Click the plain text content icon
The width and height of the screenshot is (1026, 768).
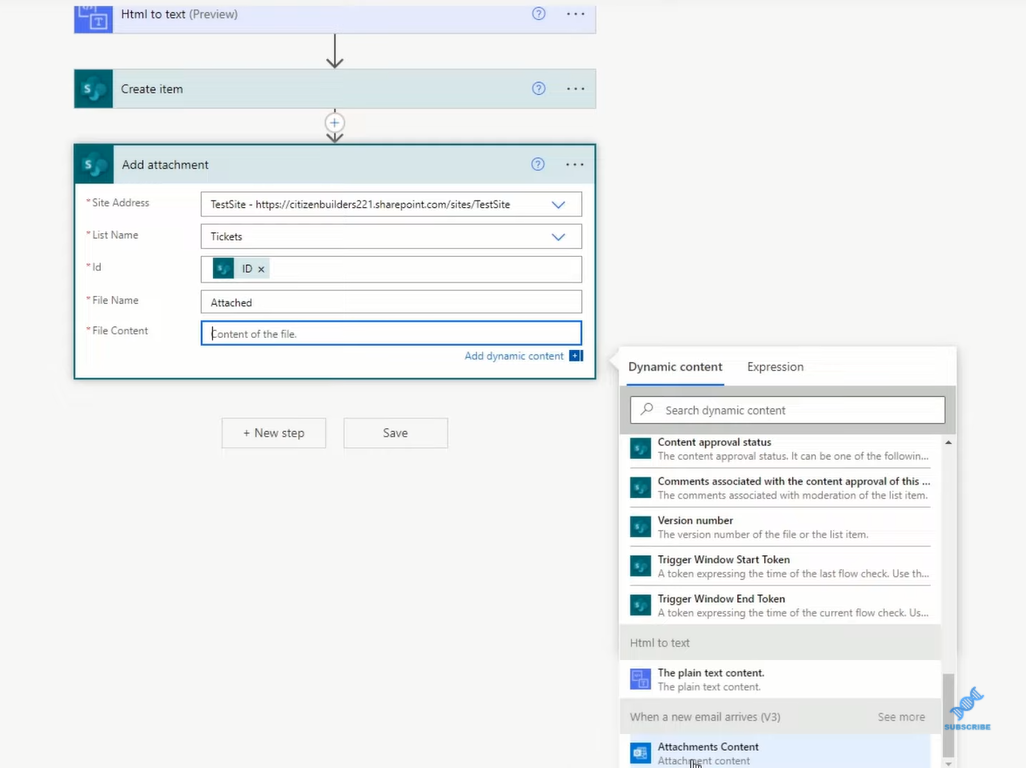point(640,679)
